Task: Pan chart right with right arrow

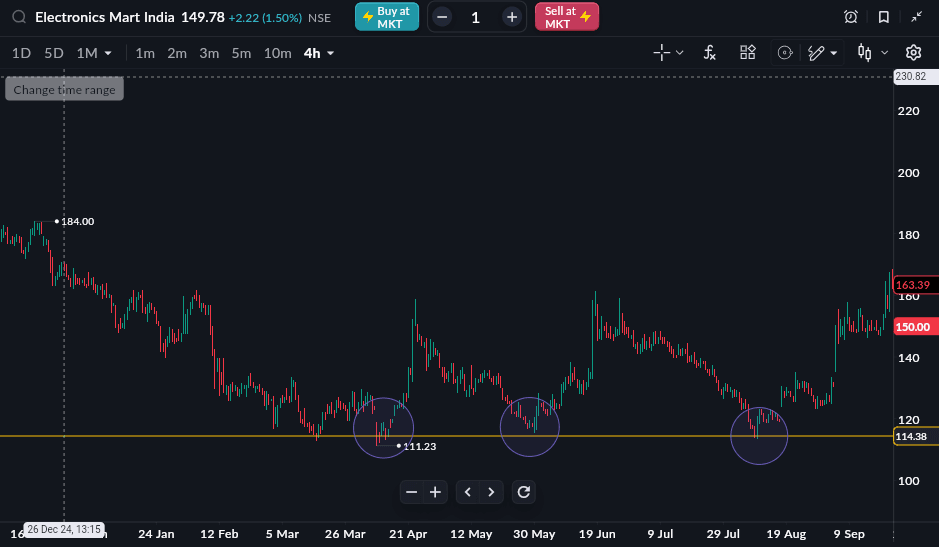Action: [x=491, y=492]
